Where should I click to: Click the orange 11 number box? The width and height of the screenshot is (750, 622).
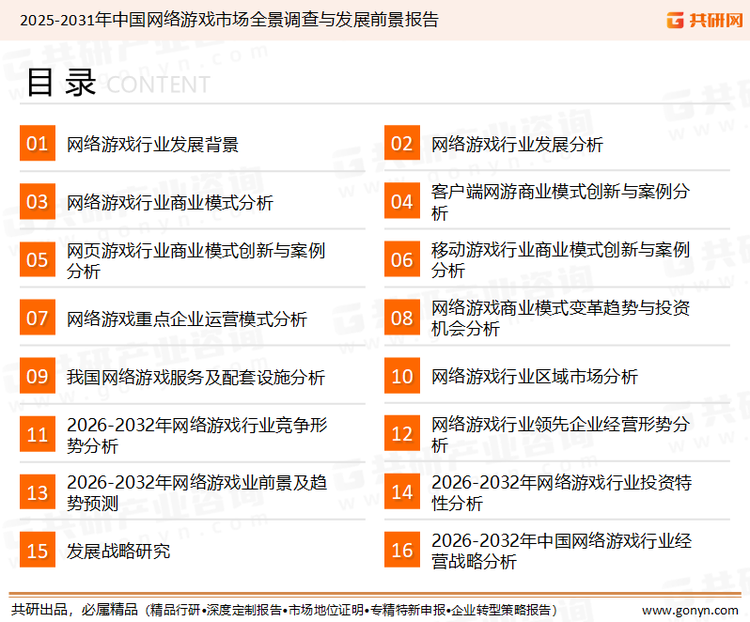37,434
